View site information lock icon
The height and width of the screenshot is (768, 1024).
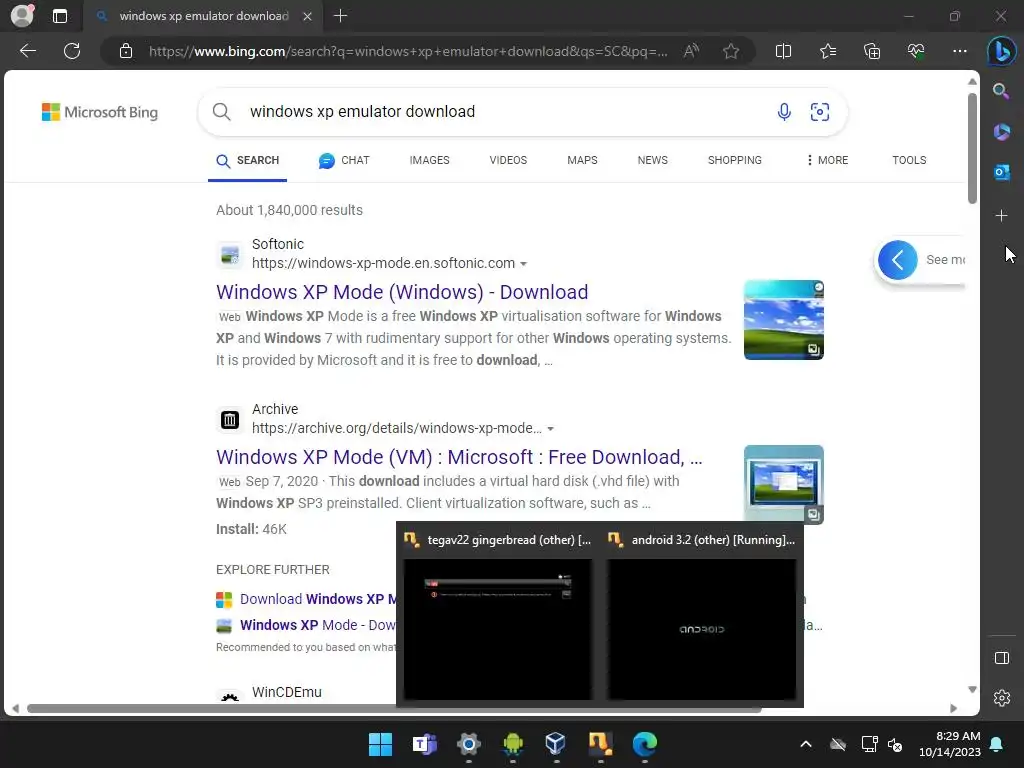coord(126,51)
